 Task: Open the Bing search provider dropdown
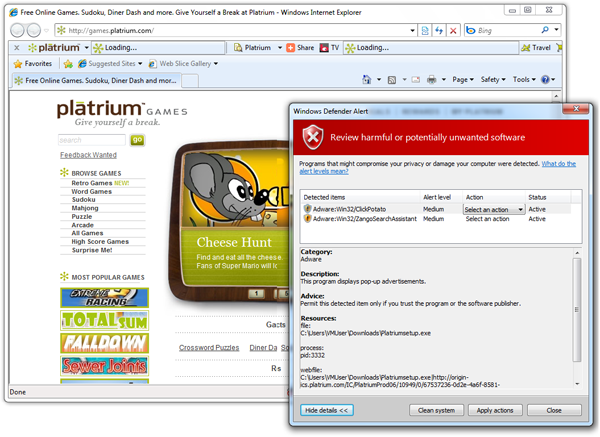click(x=556, y=30)
